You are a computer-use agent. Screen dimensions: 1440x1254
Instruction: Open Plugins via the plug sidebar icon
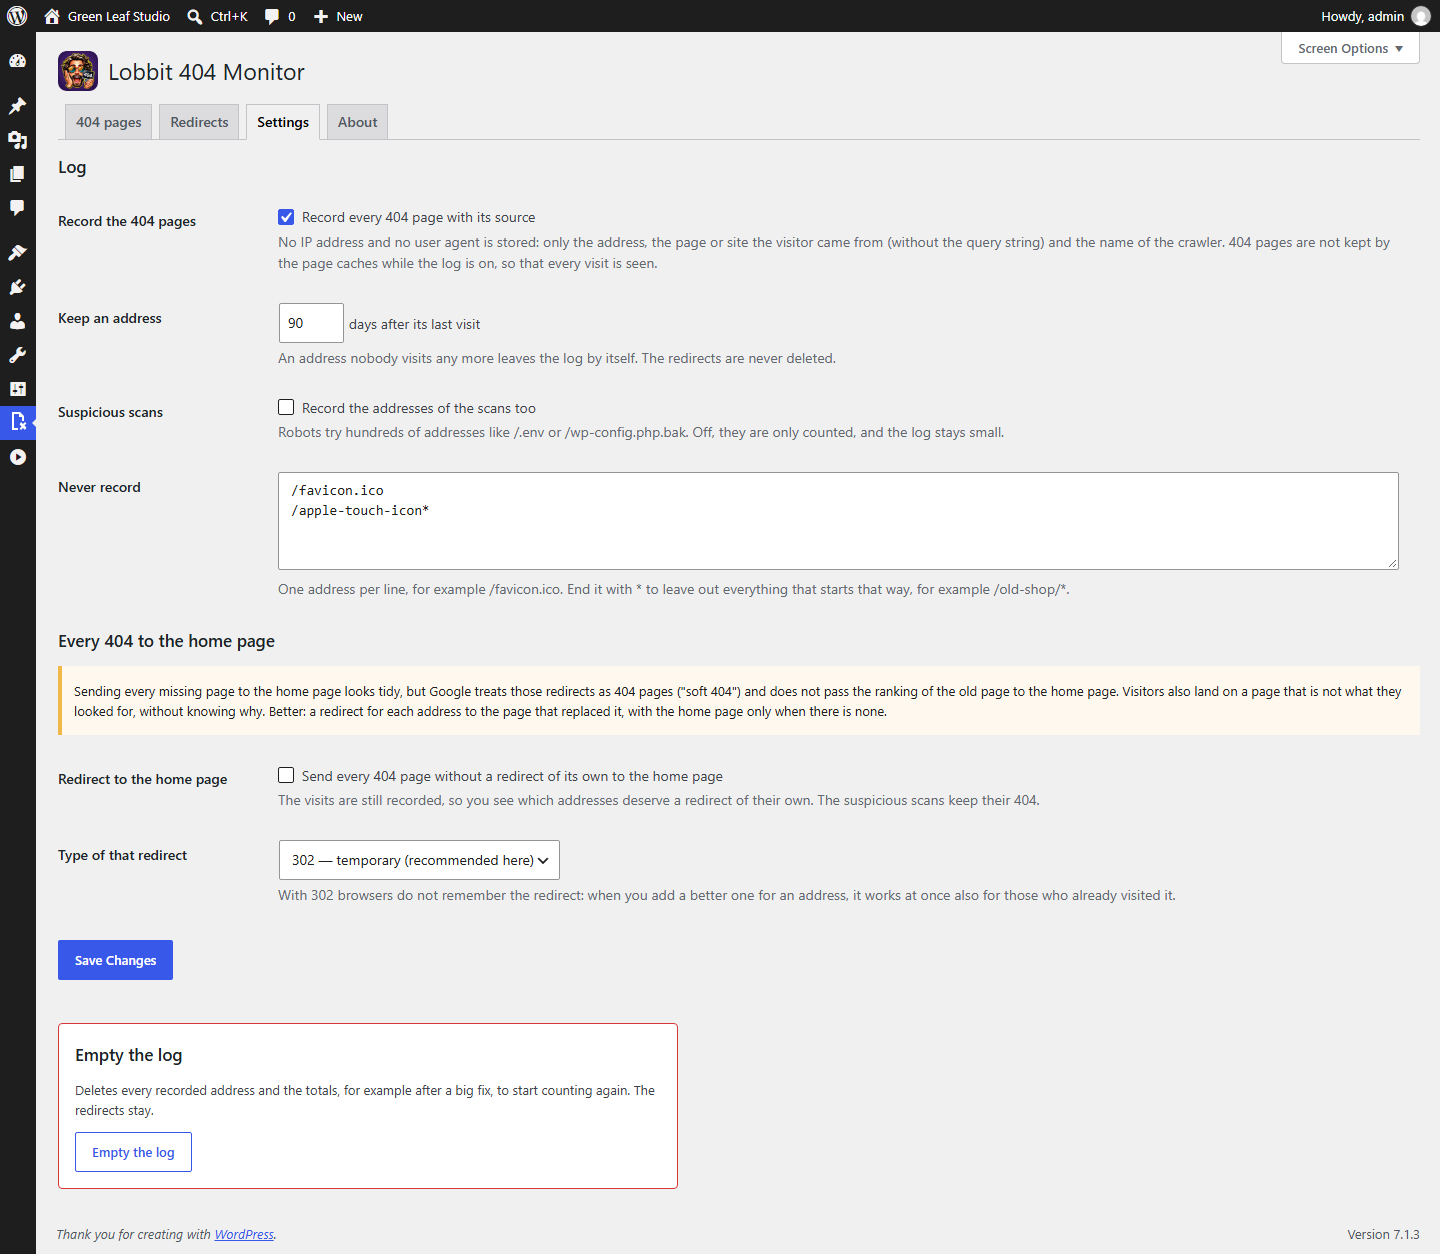tap(17, 287)
